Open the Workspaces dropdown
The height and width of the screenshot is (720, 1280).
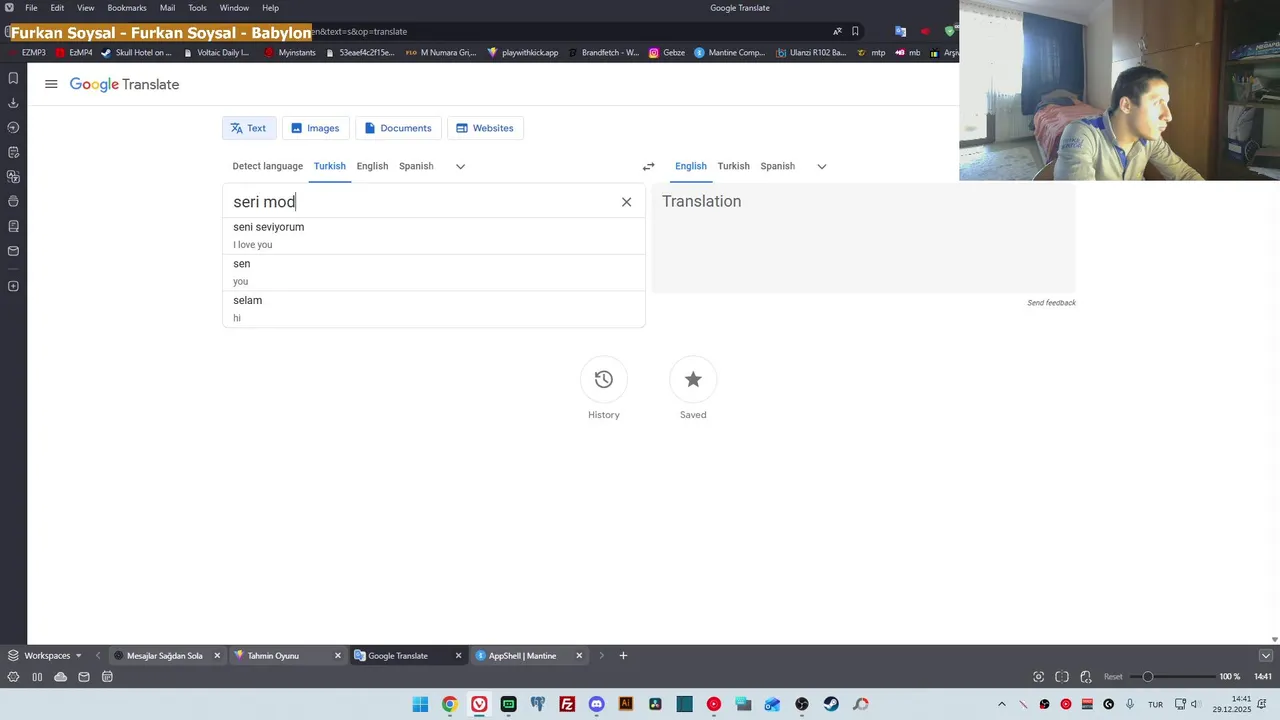point(45,656)
